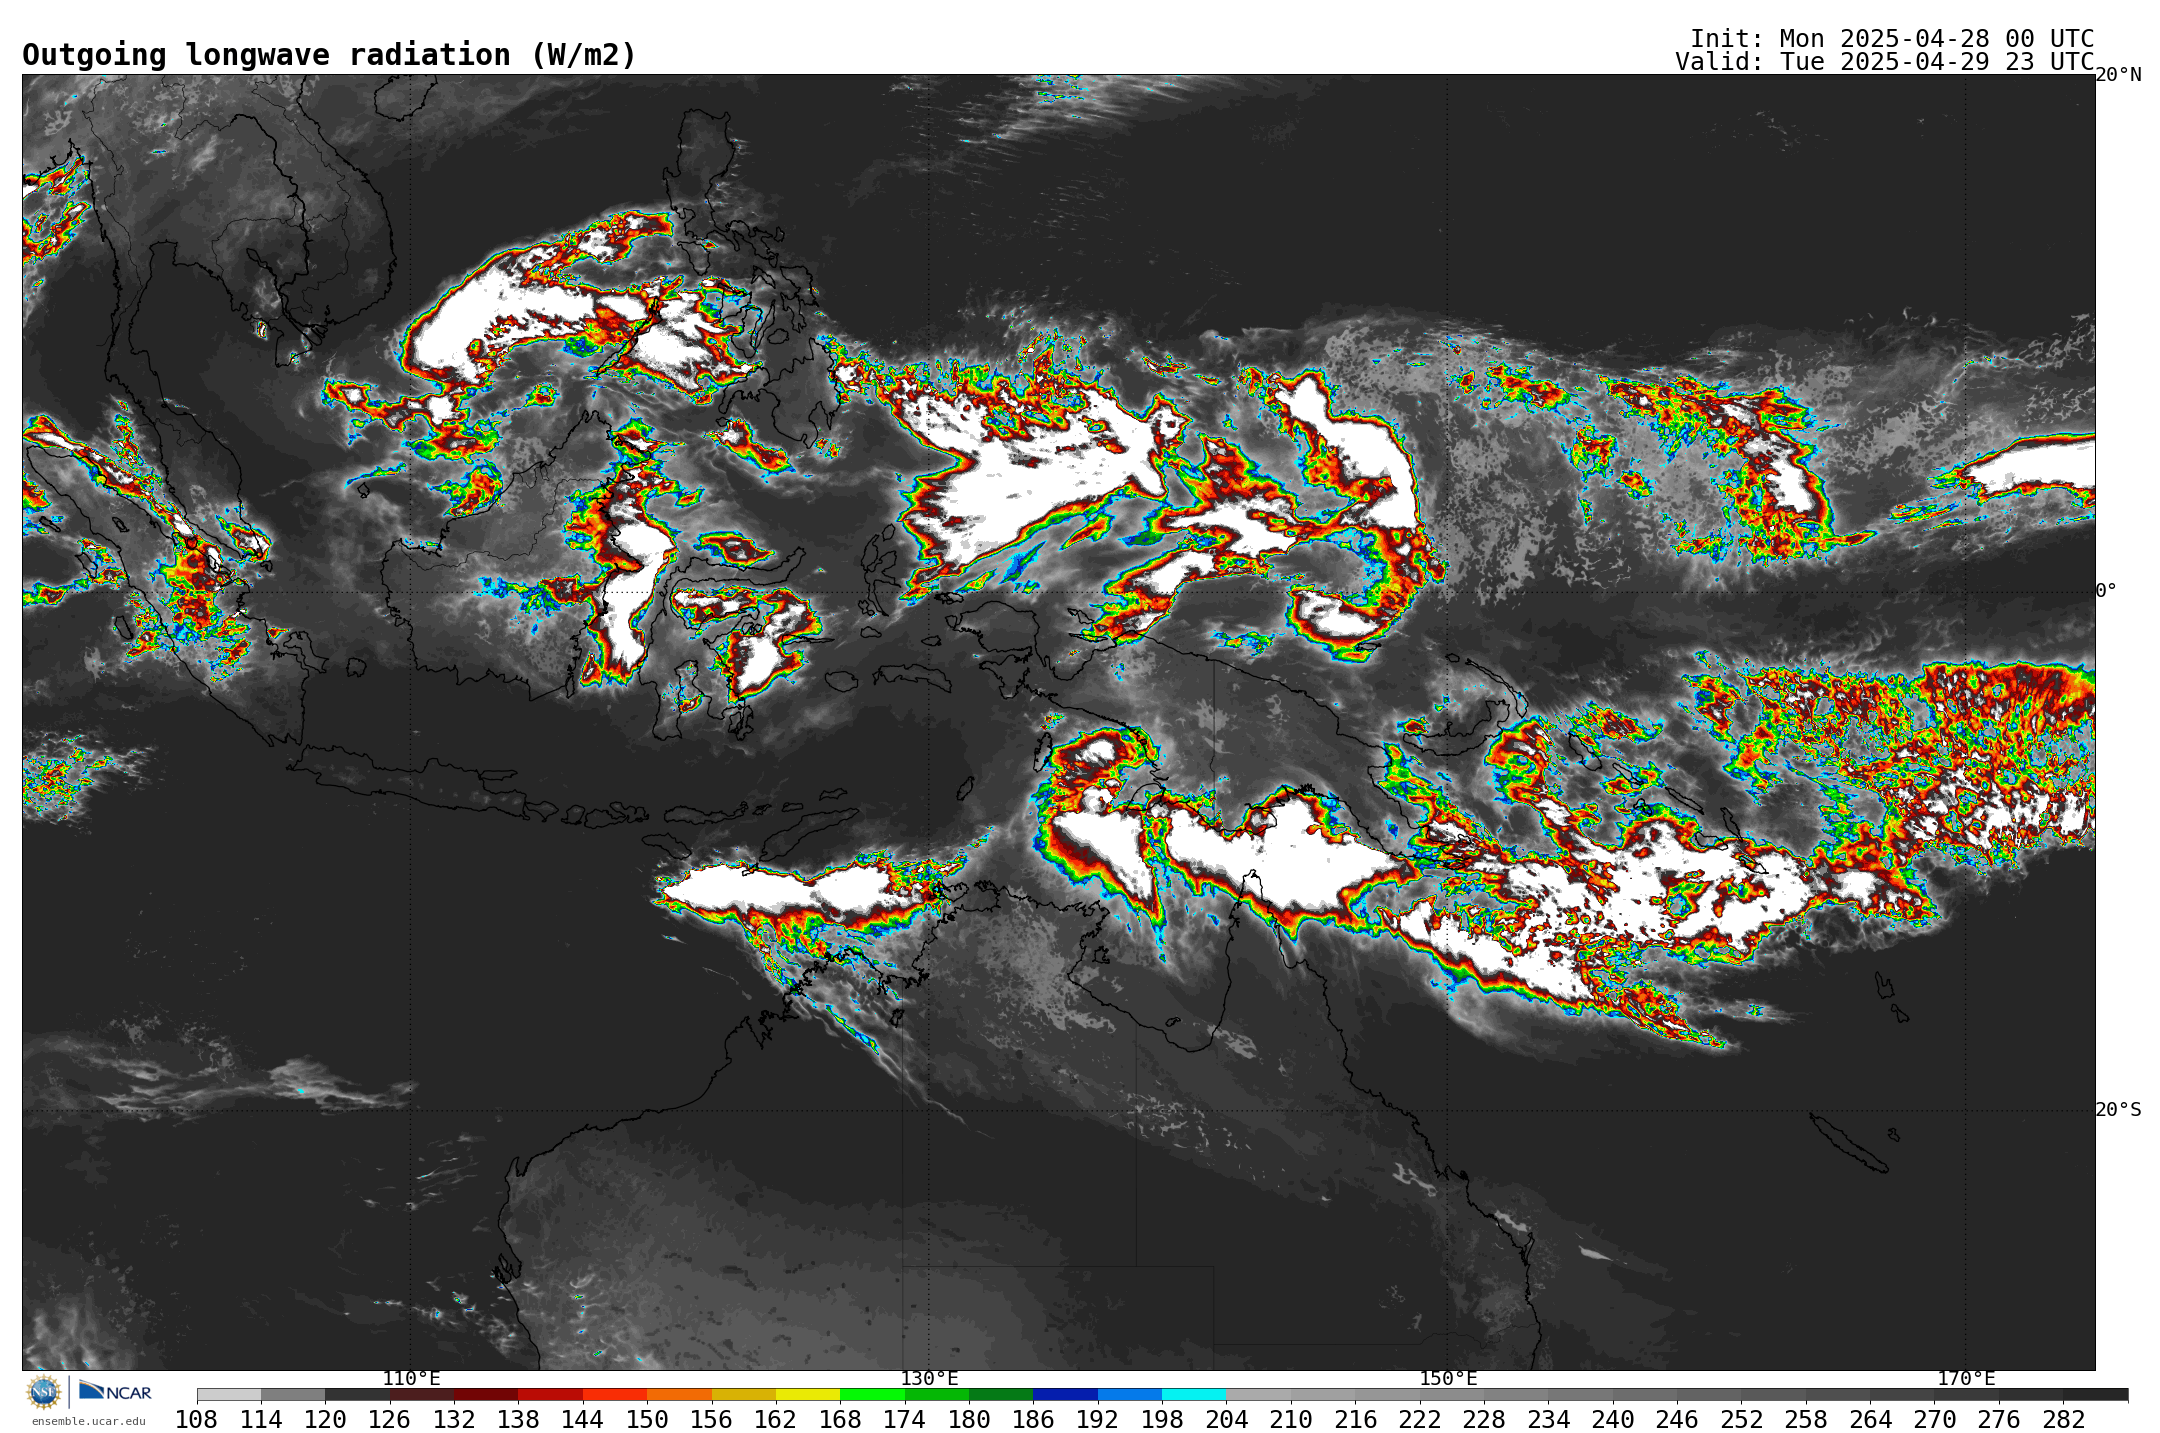The image size is (2160, 1433).
Task: Pick the cyan 198–204 colorbar swatch
Action: 1194,1394
